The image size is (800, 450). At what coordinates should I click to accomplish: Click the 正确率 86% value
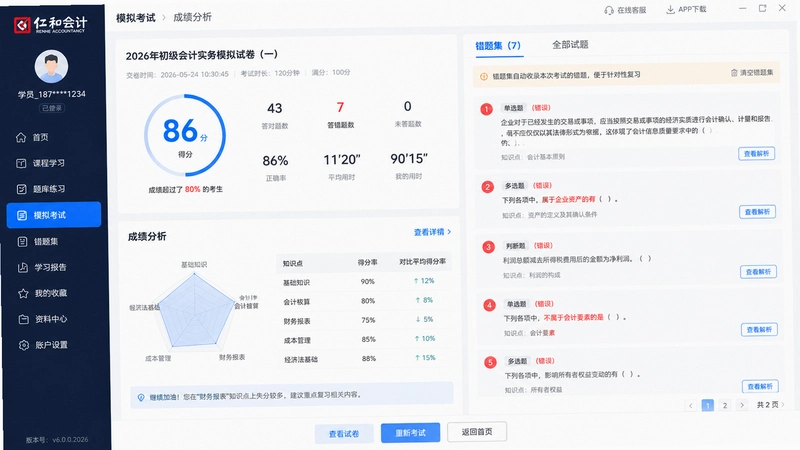[276, 161]
